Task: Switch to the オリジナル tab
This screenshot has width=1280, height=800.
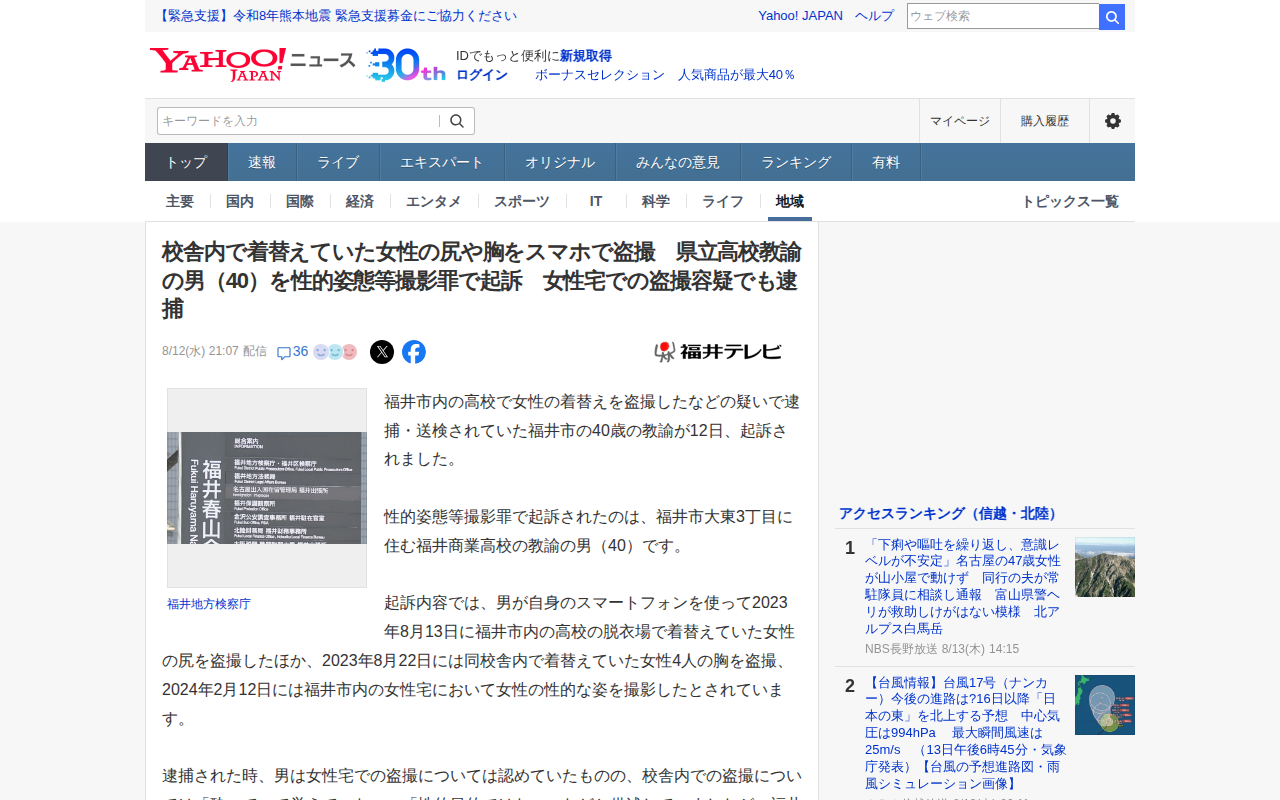Action: 560,162
